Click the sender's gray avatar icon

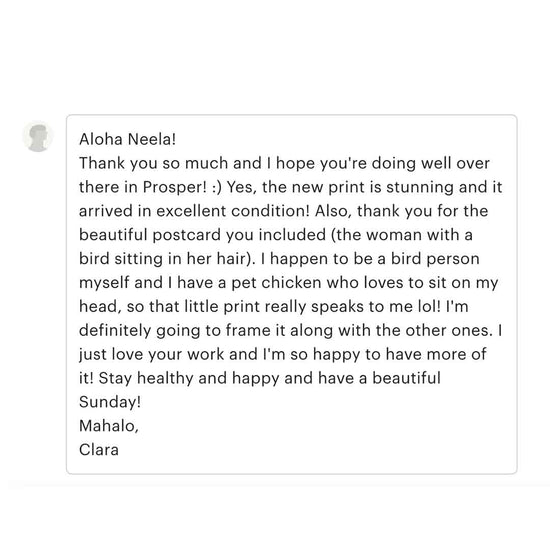click(38, 137)
